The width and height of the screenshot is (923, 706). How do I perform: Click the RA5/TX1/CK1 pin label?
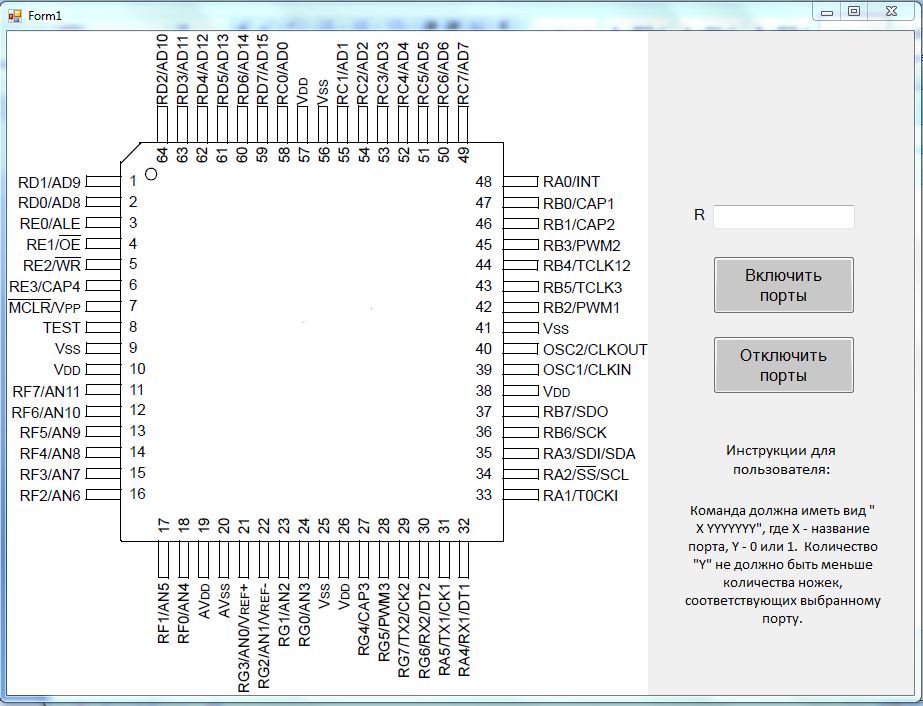coord(444,631)
